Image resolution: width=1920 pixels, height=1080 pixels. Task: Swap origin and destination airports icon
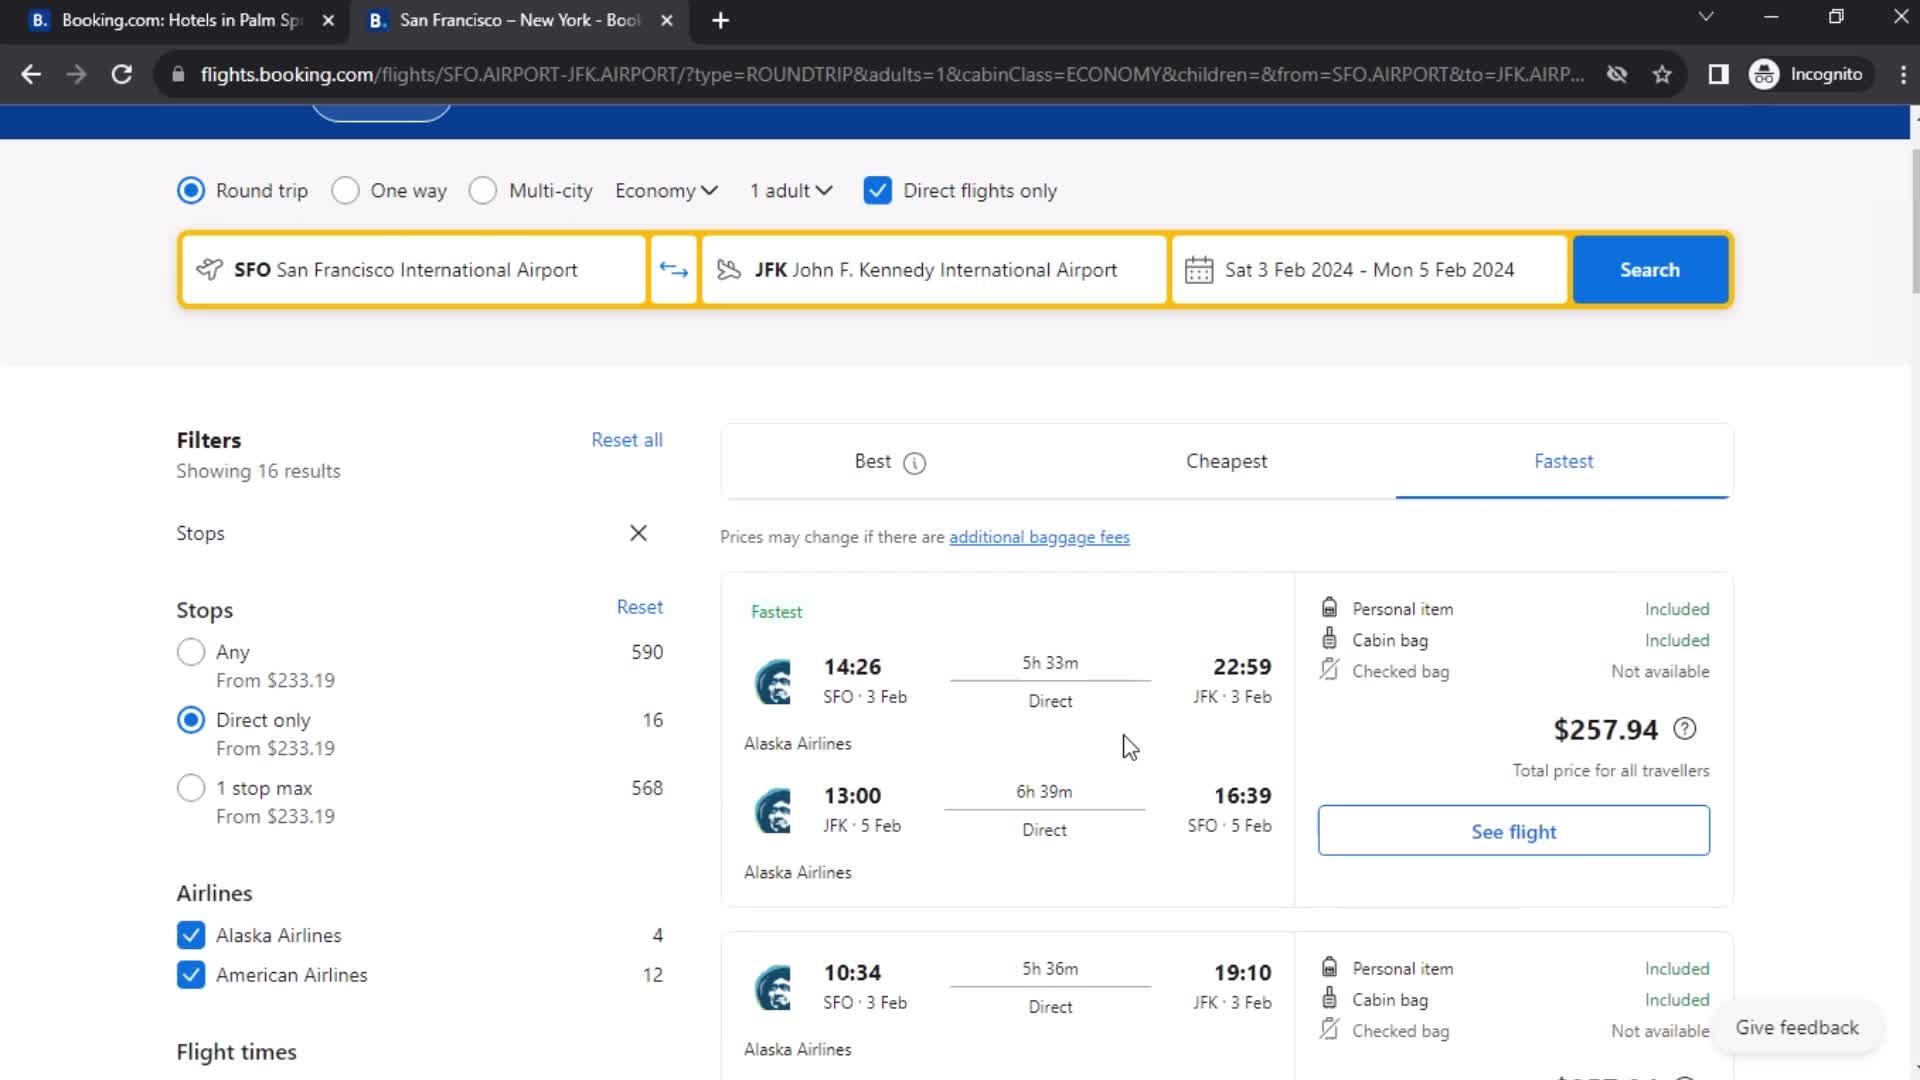673,270
